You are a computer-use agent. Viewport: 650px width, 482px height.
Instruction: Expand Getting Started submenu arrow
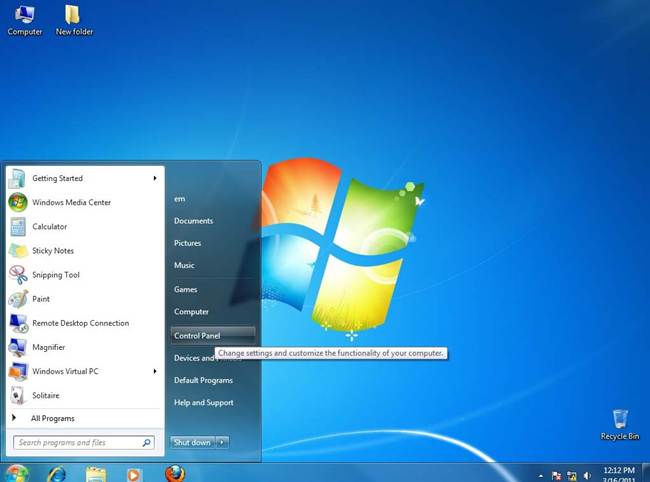[155, 178]
